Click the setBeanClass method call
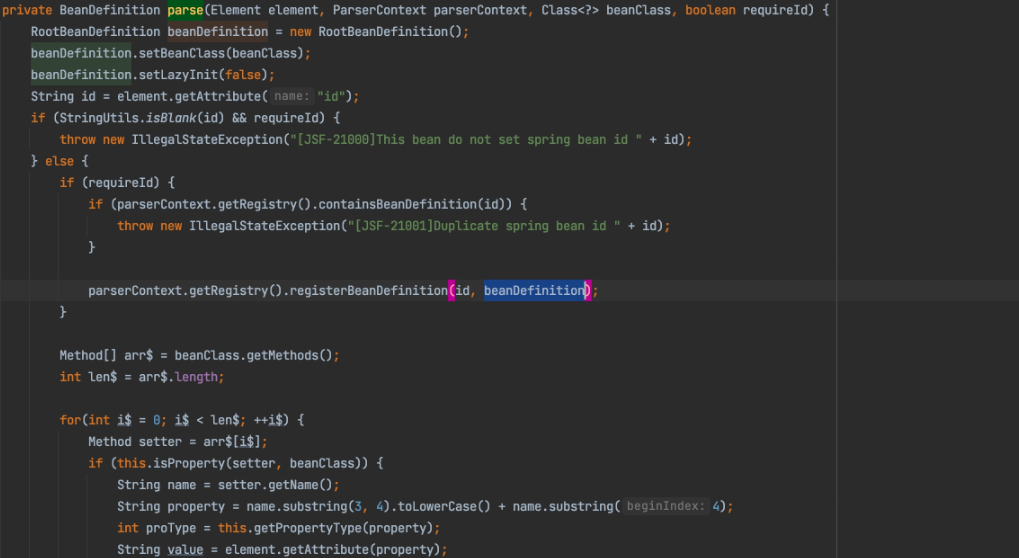 click(x=182, y=53)
